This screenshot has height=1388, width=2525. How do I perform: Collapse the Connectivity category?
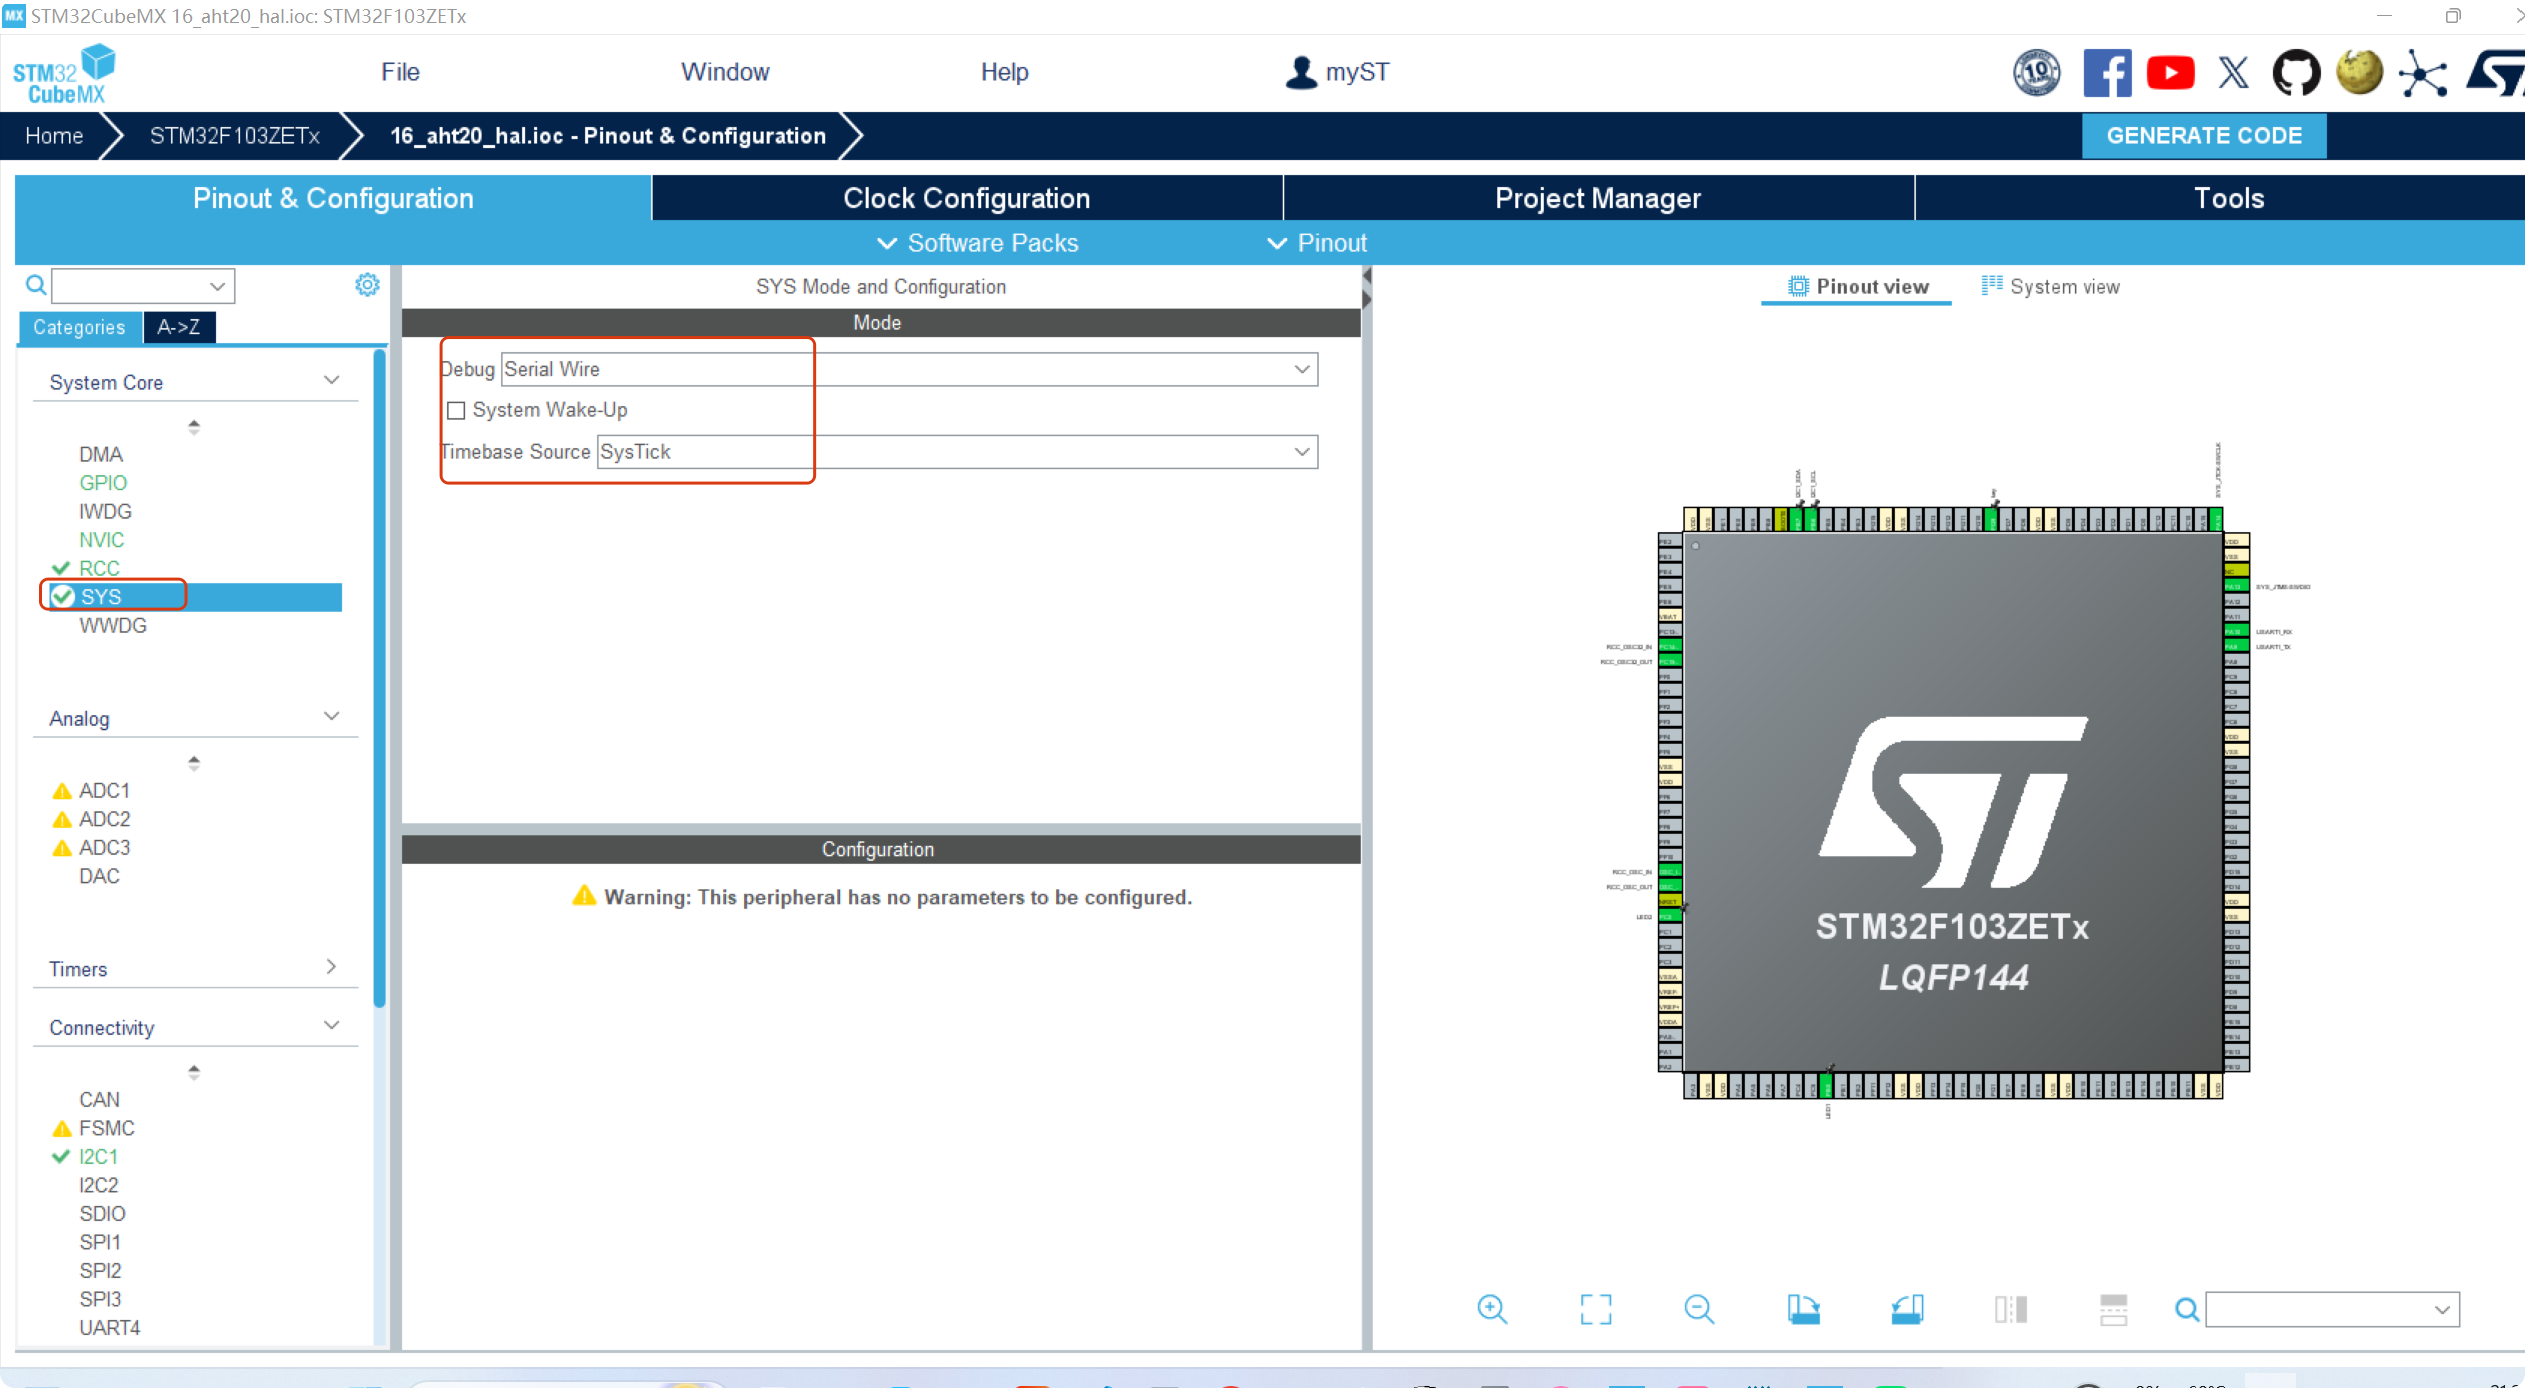coord(332,1025)
